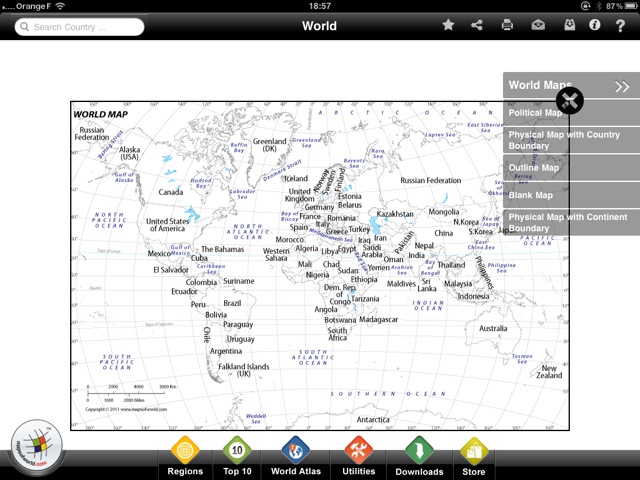Screen dimensions: 640x480
Task: Tap the star favorites icon
Action: [x=448, y=25]
